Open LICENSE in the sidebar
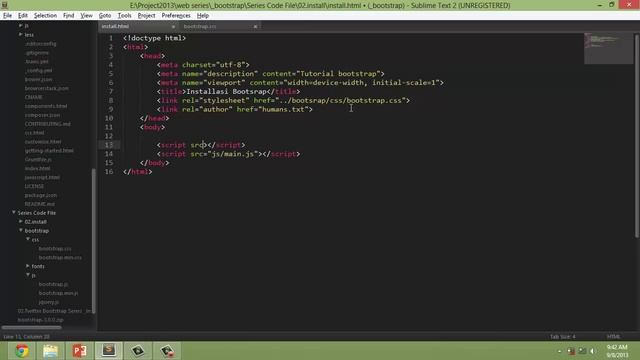Image resolution: width=640 pixels, height=360 pixels. [x=34, y=186]
